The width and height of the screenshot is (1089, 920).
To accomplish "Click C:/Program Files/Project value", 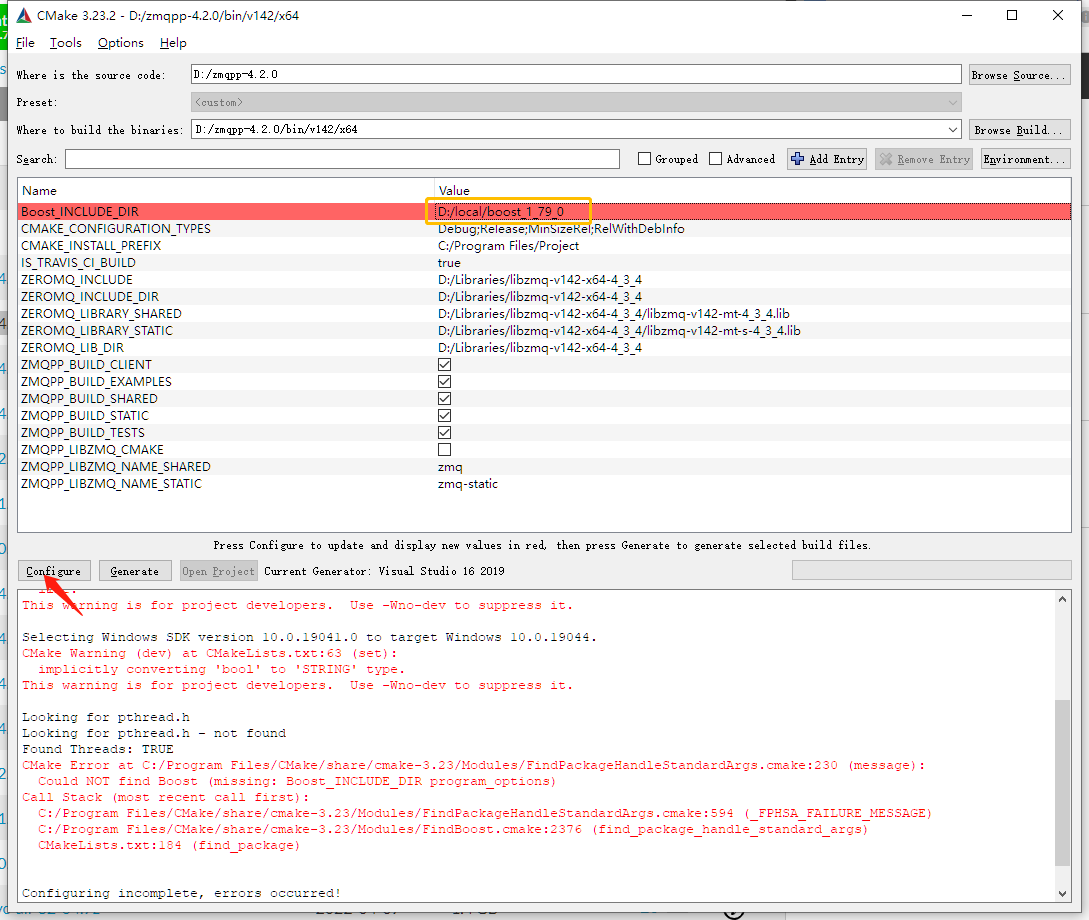I will click(x=508, y=246).
